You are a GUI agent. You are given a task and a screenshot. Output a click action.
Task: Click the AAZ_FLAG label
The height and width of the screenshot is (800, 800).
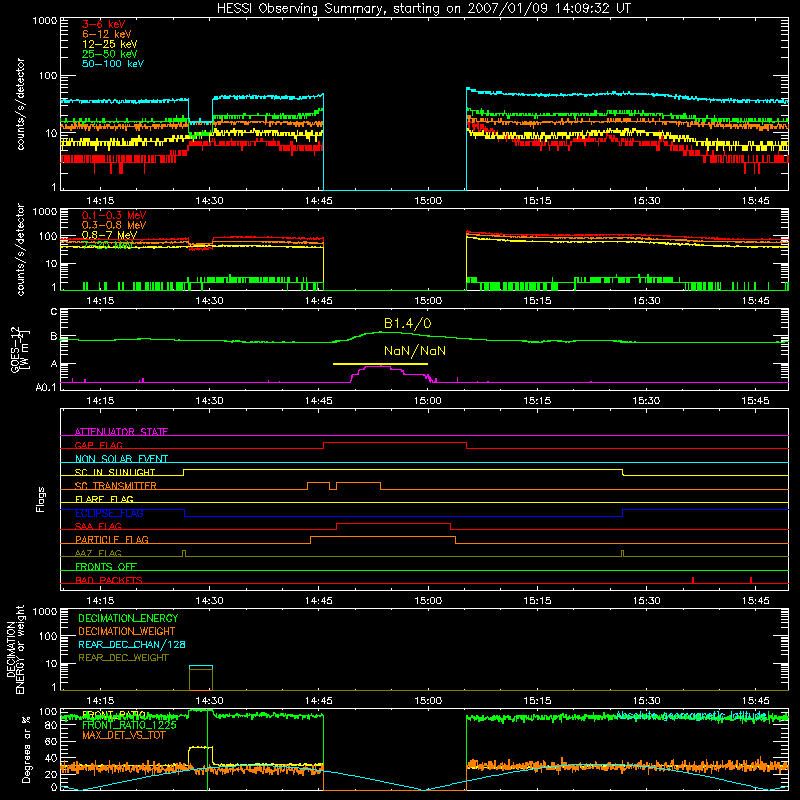click(98, 553)
